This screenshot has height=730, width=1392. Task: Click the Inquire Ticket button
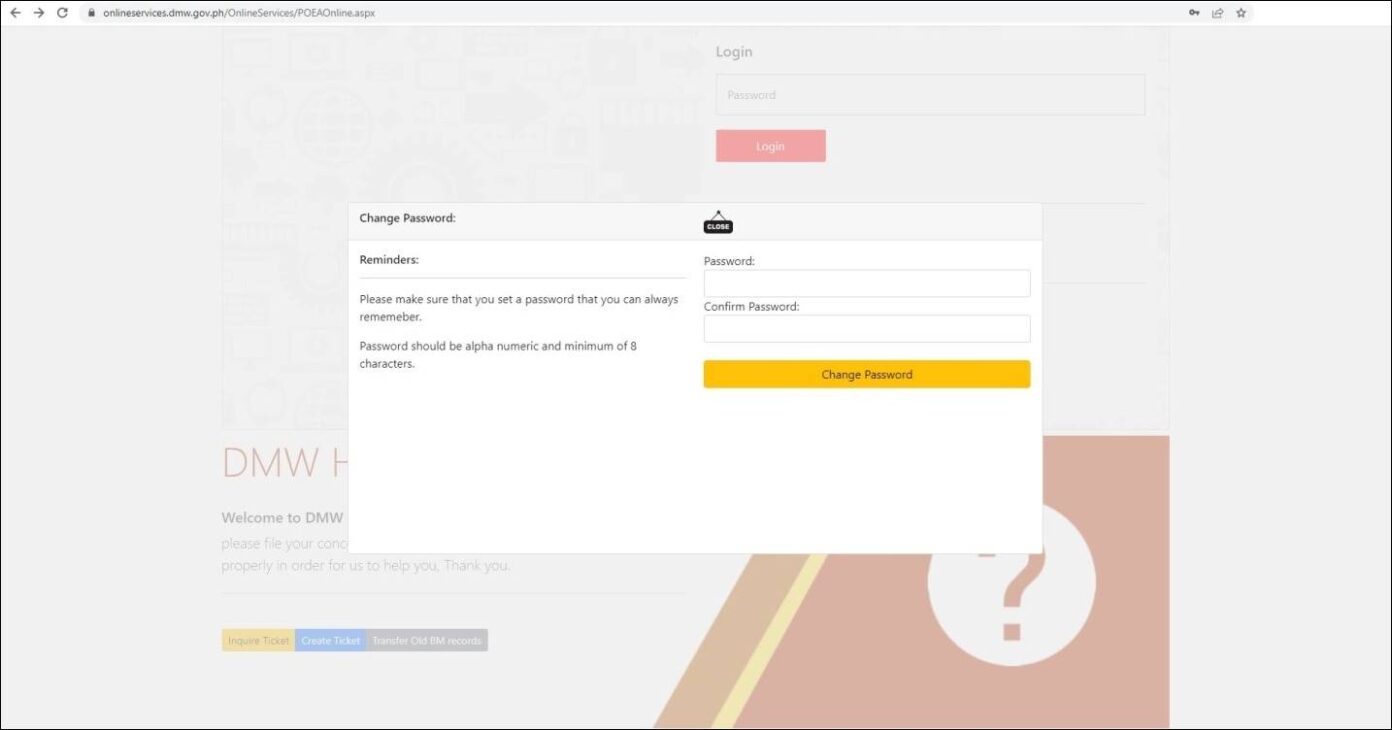pos(258,640)
